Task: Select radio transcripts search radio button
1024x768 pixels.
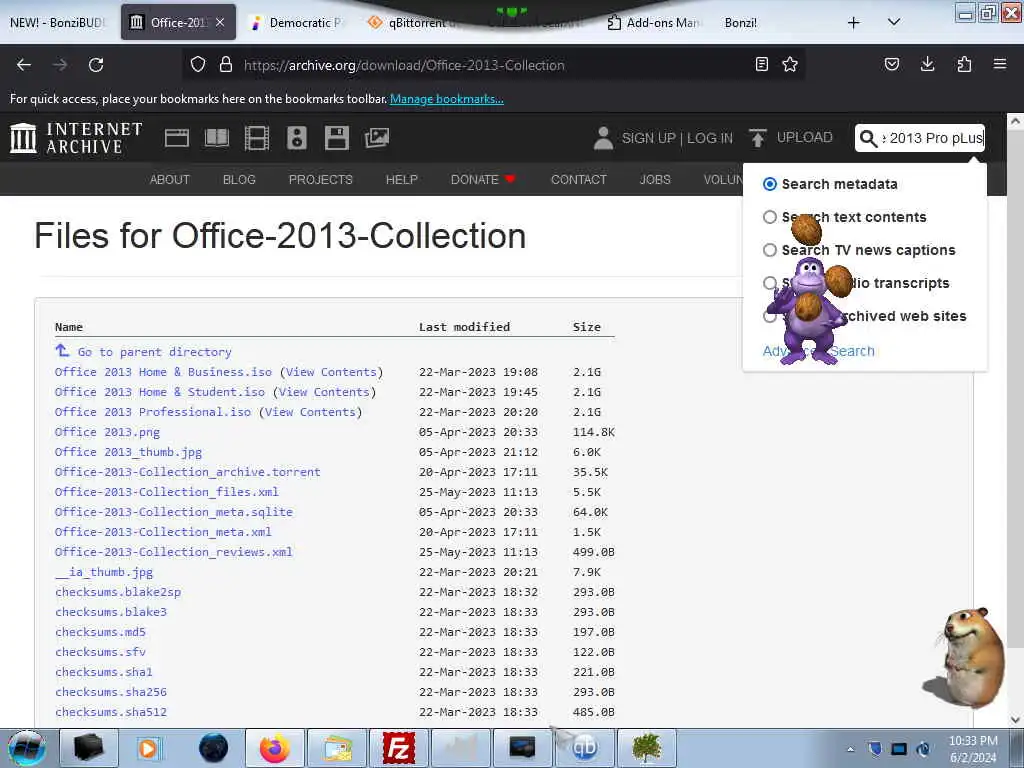Action: tap(770, 283)
